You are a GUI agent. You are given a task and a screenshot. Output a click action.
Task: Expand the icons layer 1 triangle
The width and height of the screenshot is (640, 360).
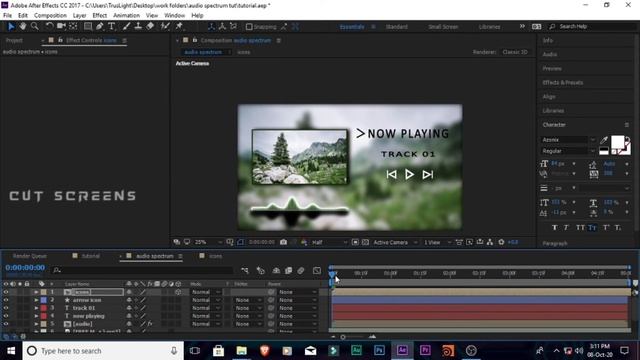click(36, 292)
